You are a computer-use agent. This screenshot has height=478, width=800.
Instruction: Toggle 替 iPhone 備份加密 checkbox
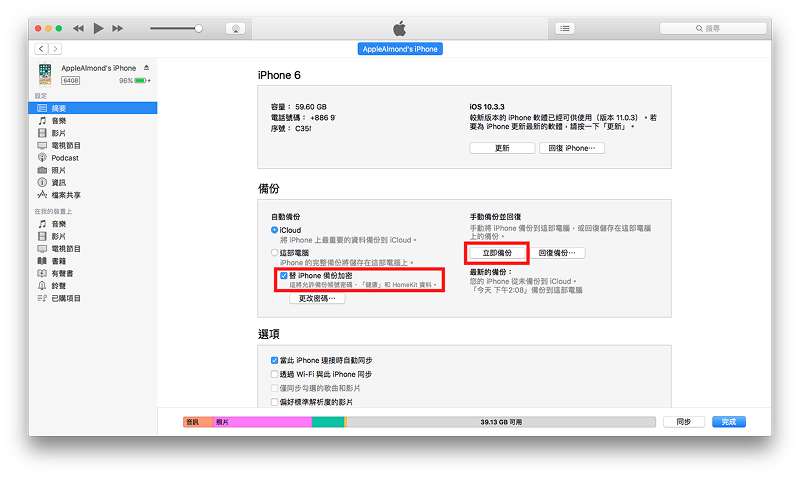[x=284, y=275]
